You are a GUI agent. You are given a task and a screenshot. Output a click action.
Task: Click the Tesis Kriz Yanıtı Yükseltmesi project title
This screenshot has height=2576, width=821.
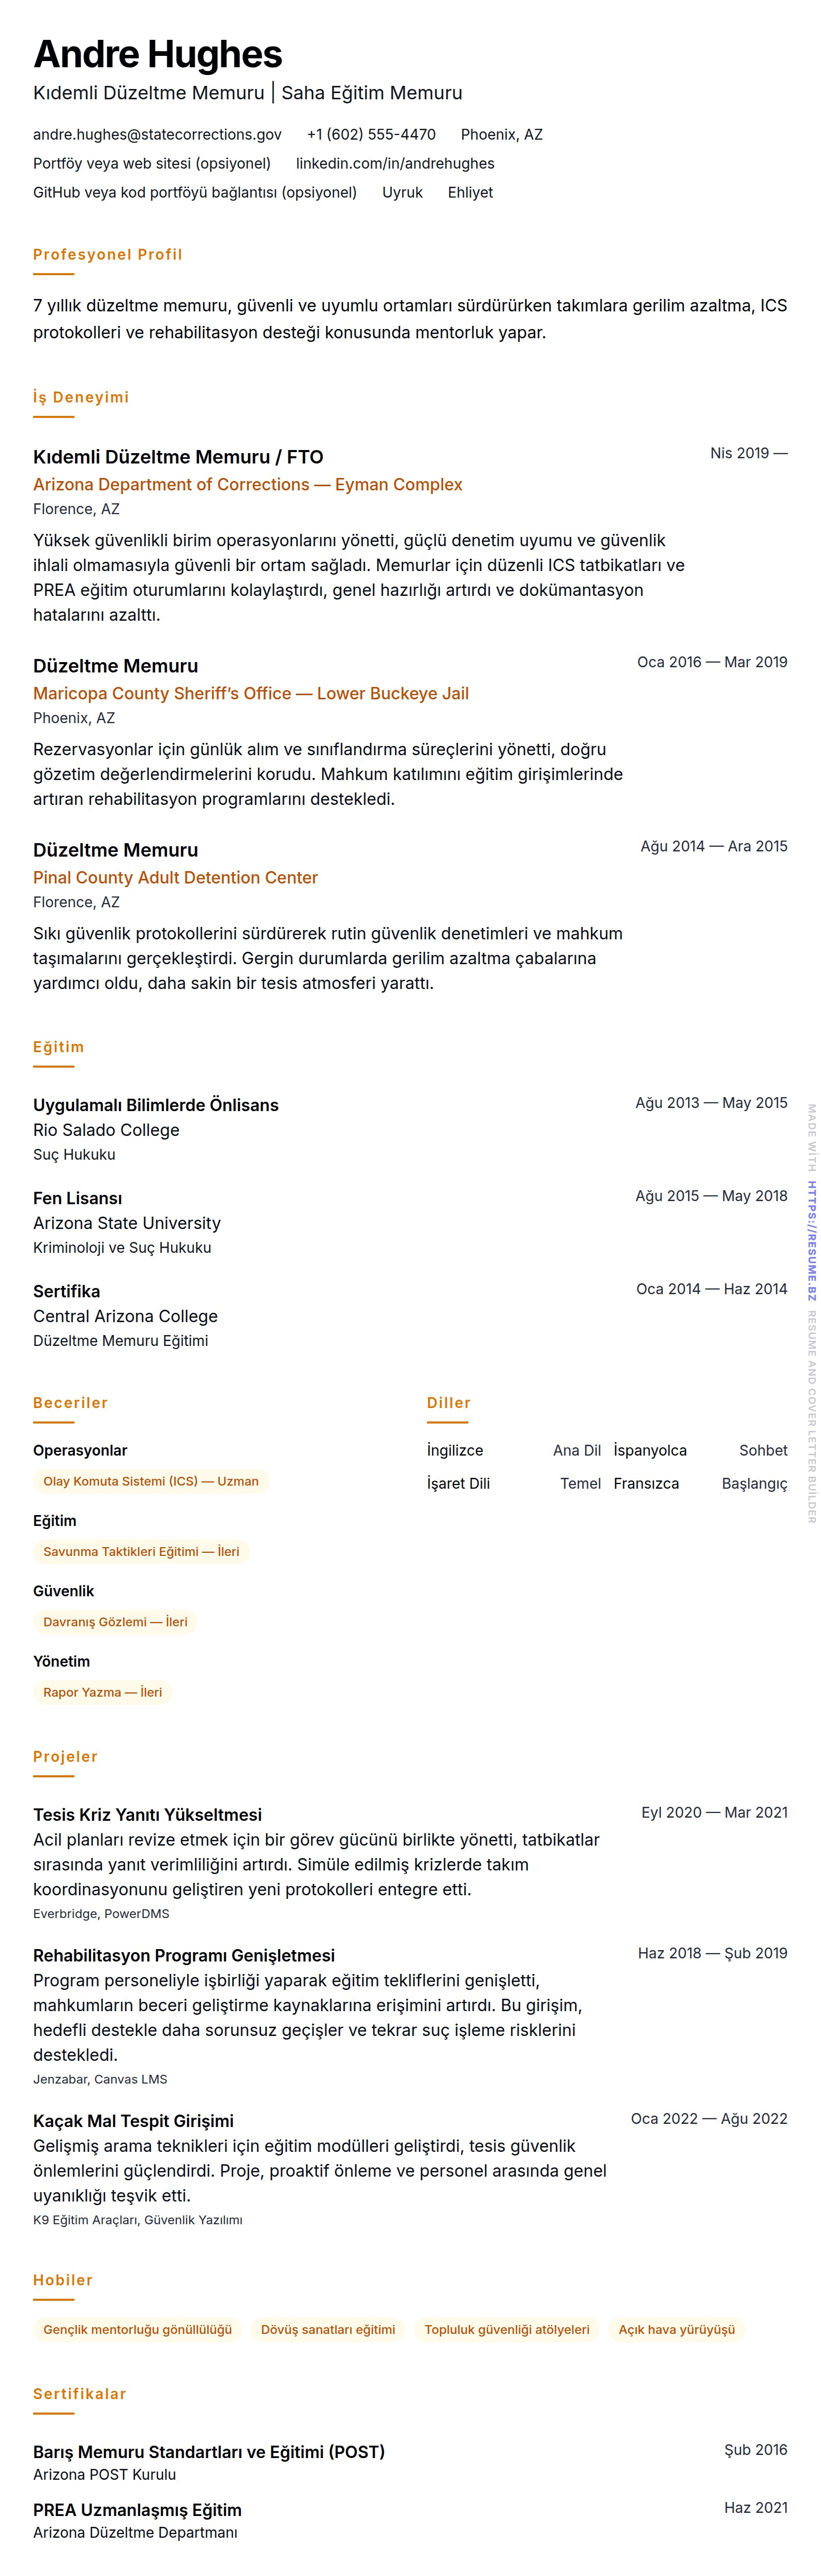(147, 1814)
